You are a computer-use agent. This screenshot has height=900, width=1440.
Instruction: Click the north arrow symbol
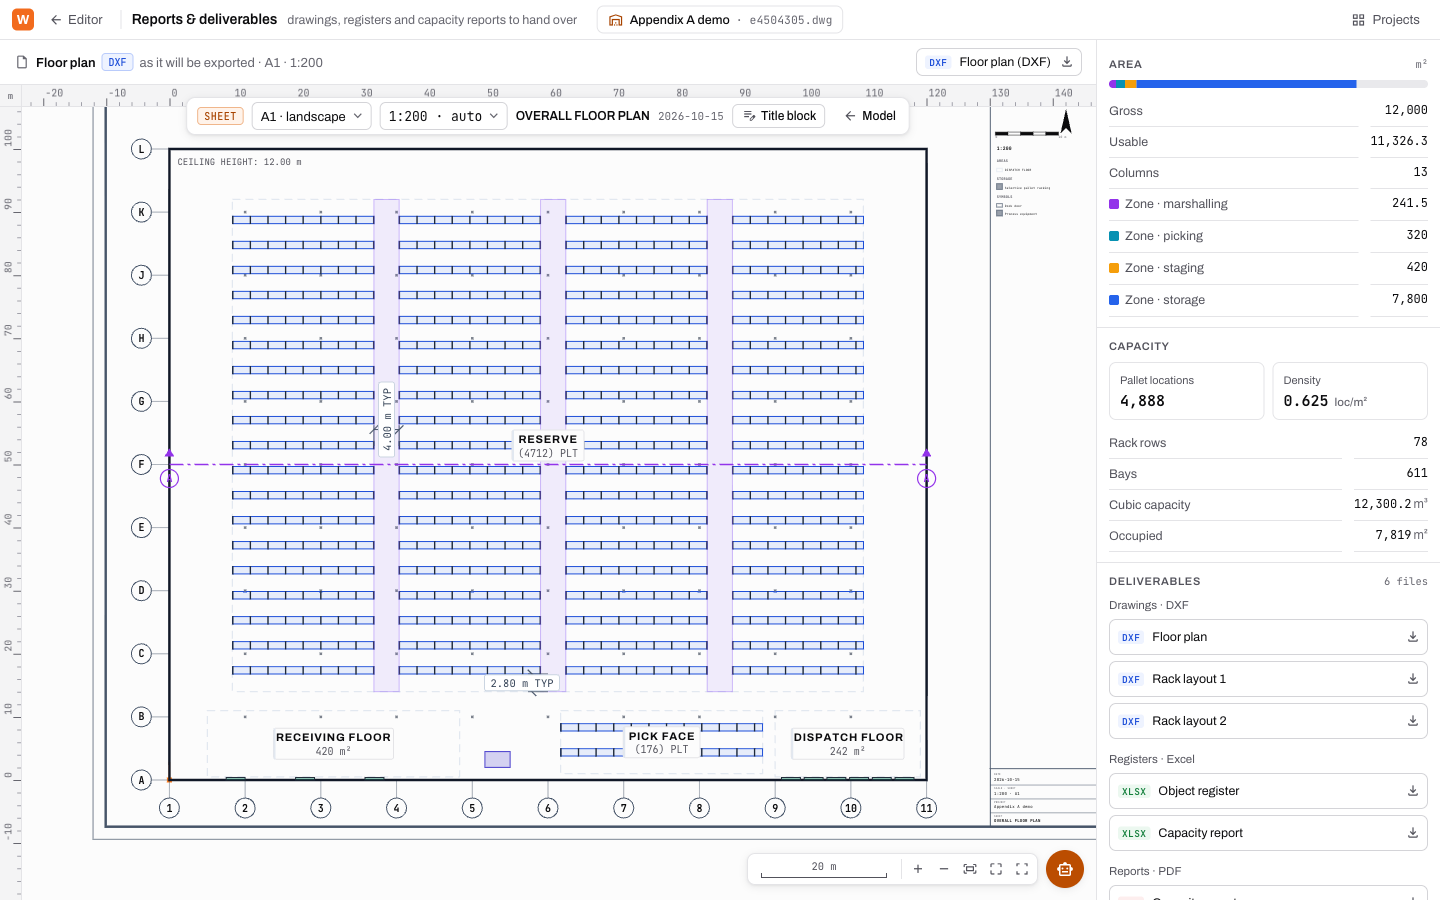(1066, 123)
